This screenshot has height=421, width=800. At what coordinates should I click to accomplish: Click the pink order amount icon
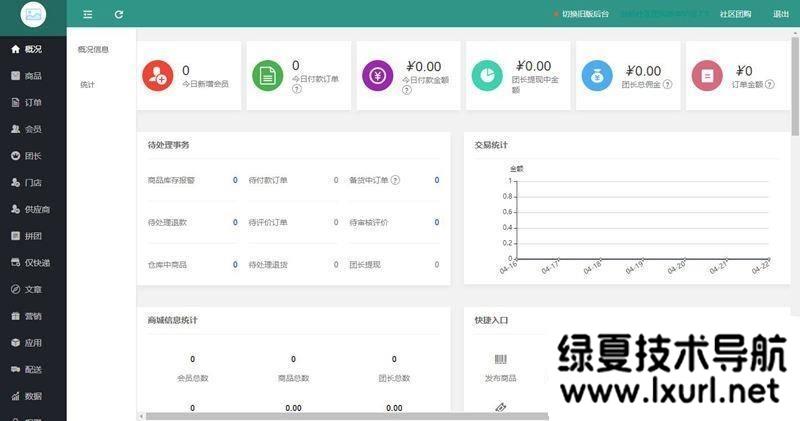[707, 75]
